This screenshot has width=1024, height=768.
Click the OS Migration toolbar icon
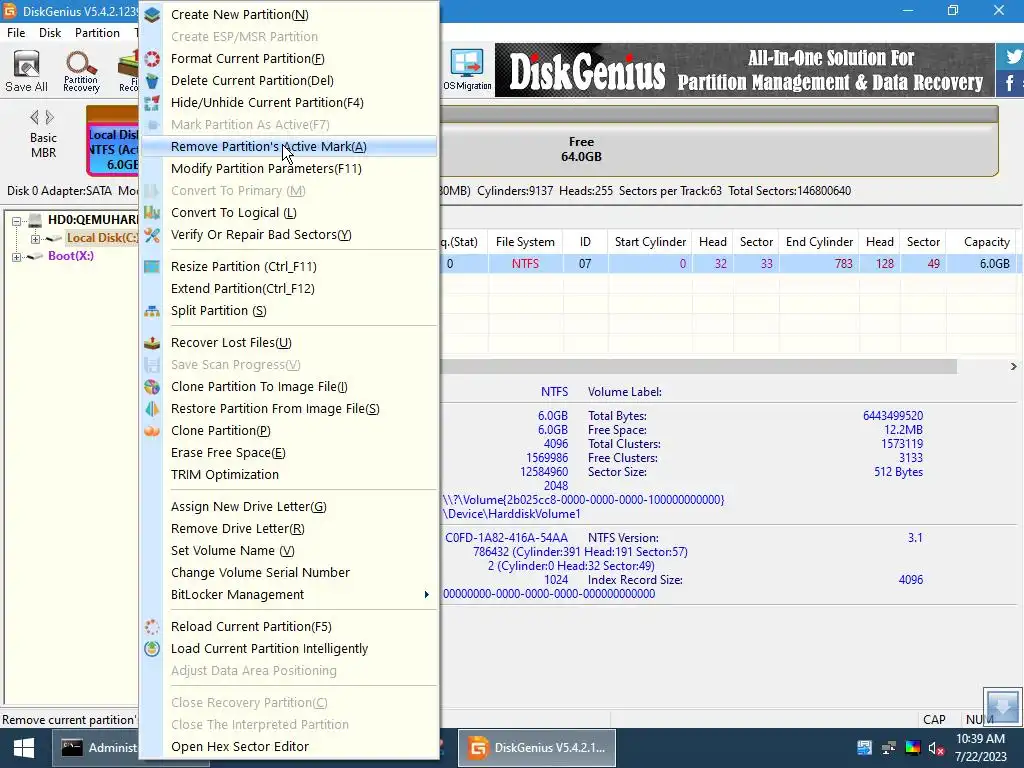click(x=468, y=71)
